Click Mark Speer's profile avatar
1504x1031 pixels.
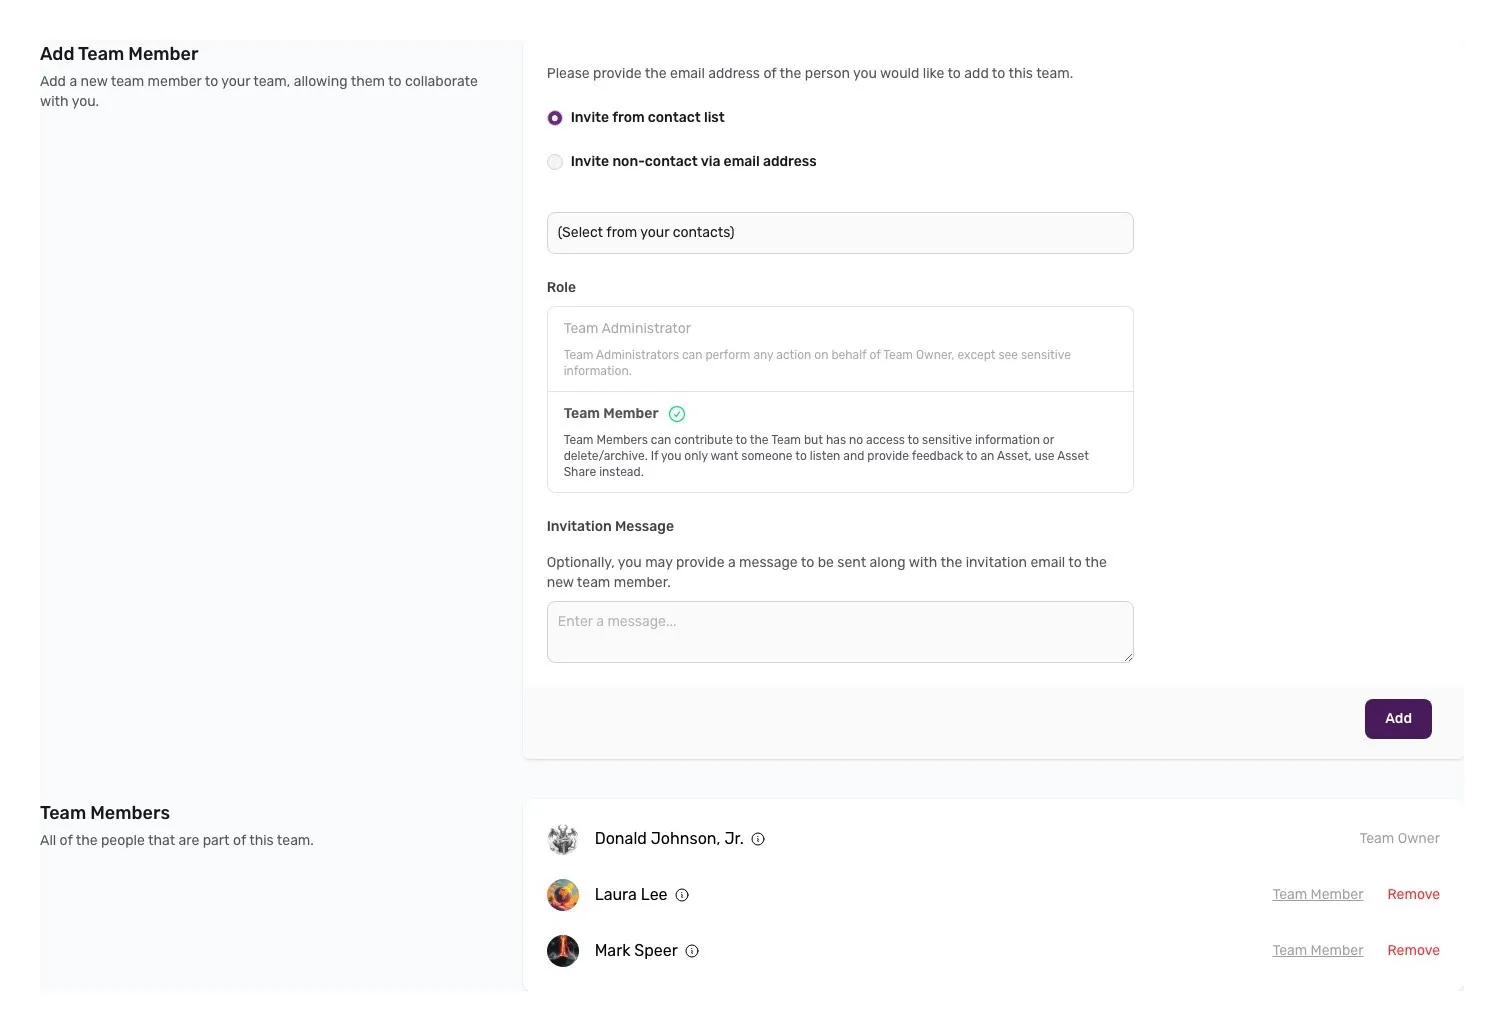tap(563, 951)
